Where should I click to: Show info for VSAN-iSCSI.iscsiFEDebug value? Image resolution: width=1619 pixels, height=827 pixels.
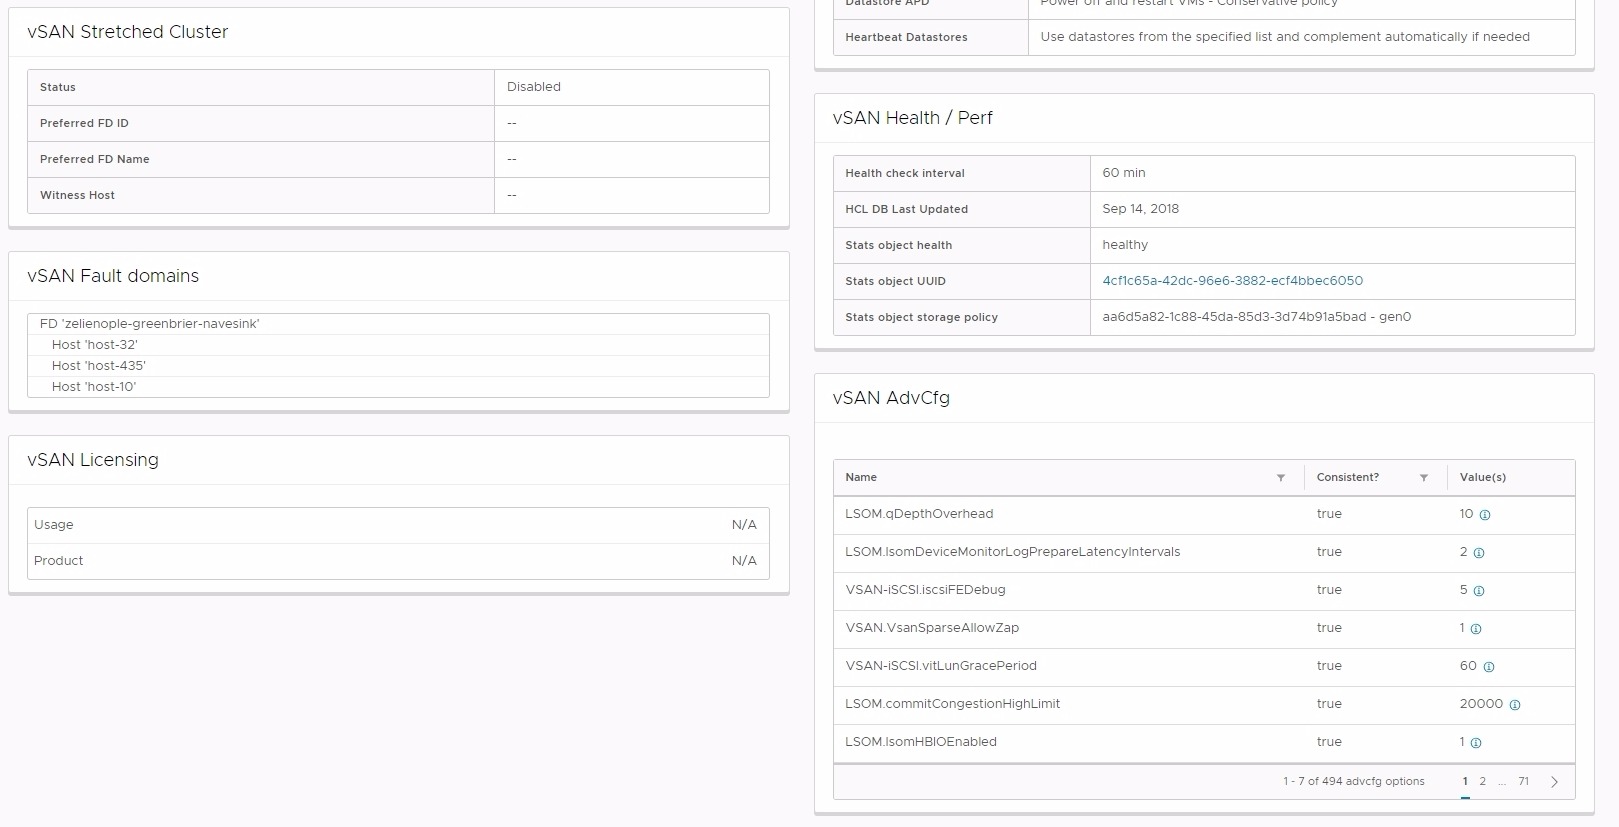[1479, 591]
